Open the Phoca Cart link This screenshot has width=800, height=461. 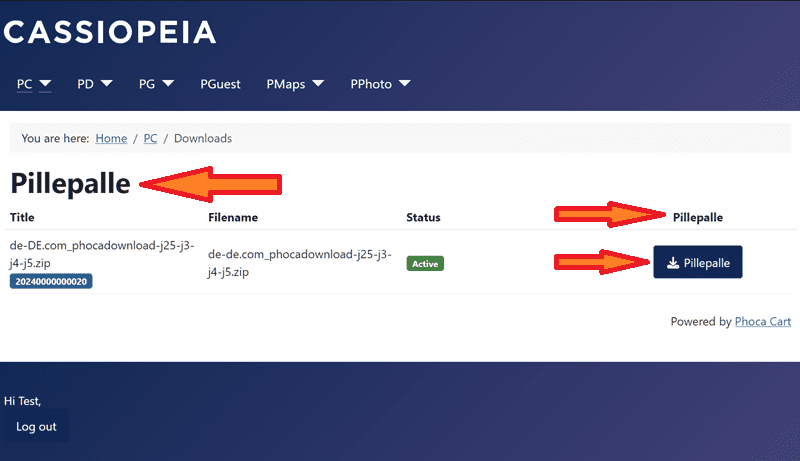click(763, 322)
